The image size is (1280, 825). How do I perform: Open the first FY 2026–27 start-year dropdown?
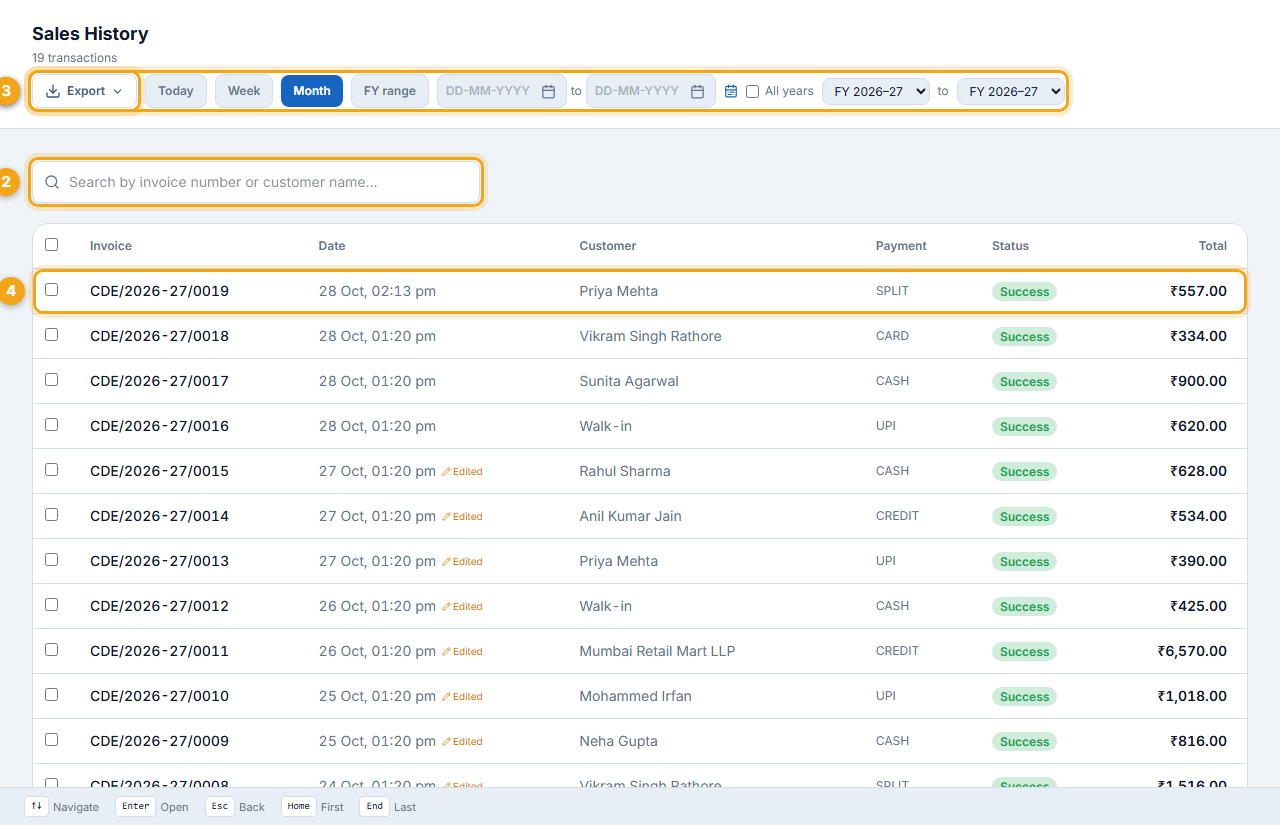pyautogui.click(x=876, y=91)
